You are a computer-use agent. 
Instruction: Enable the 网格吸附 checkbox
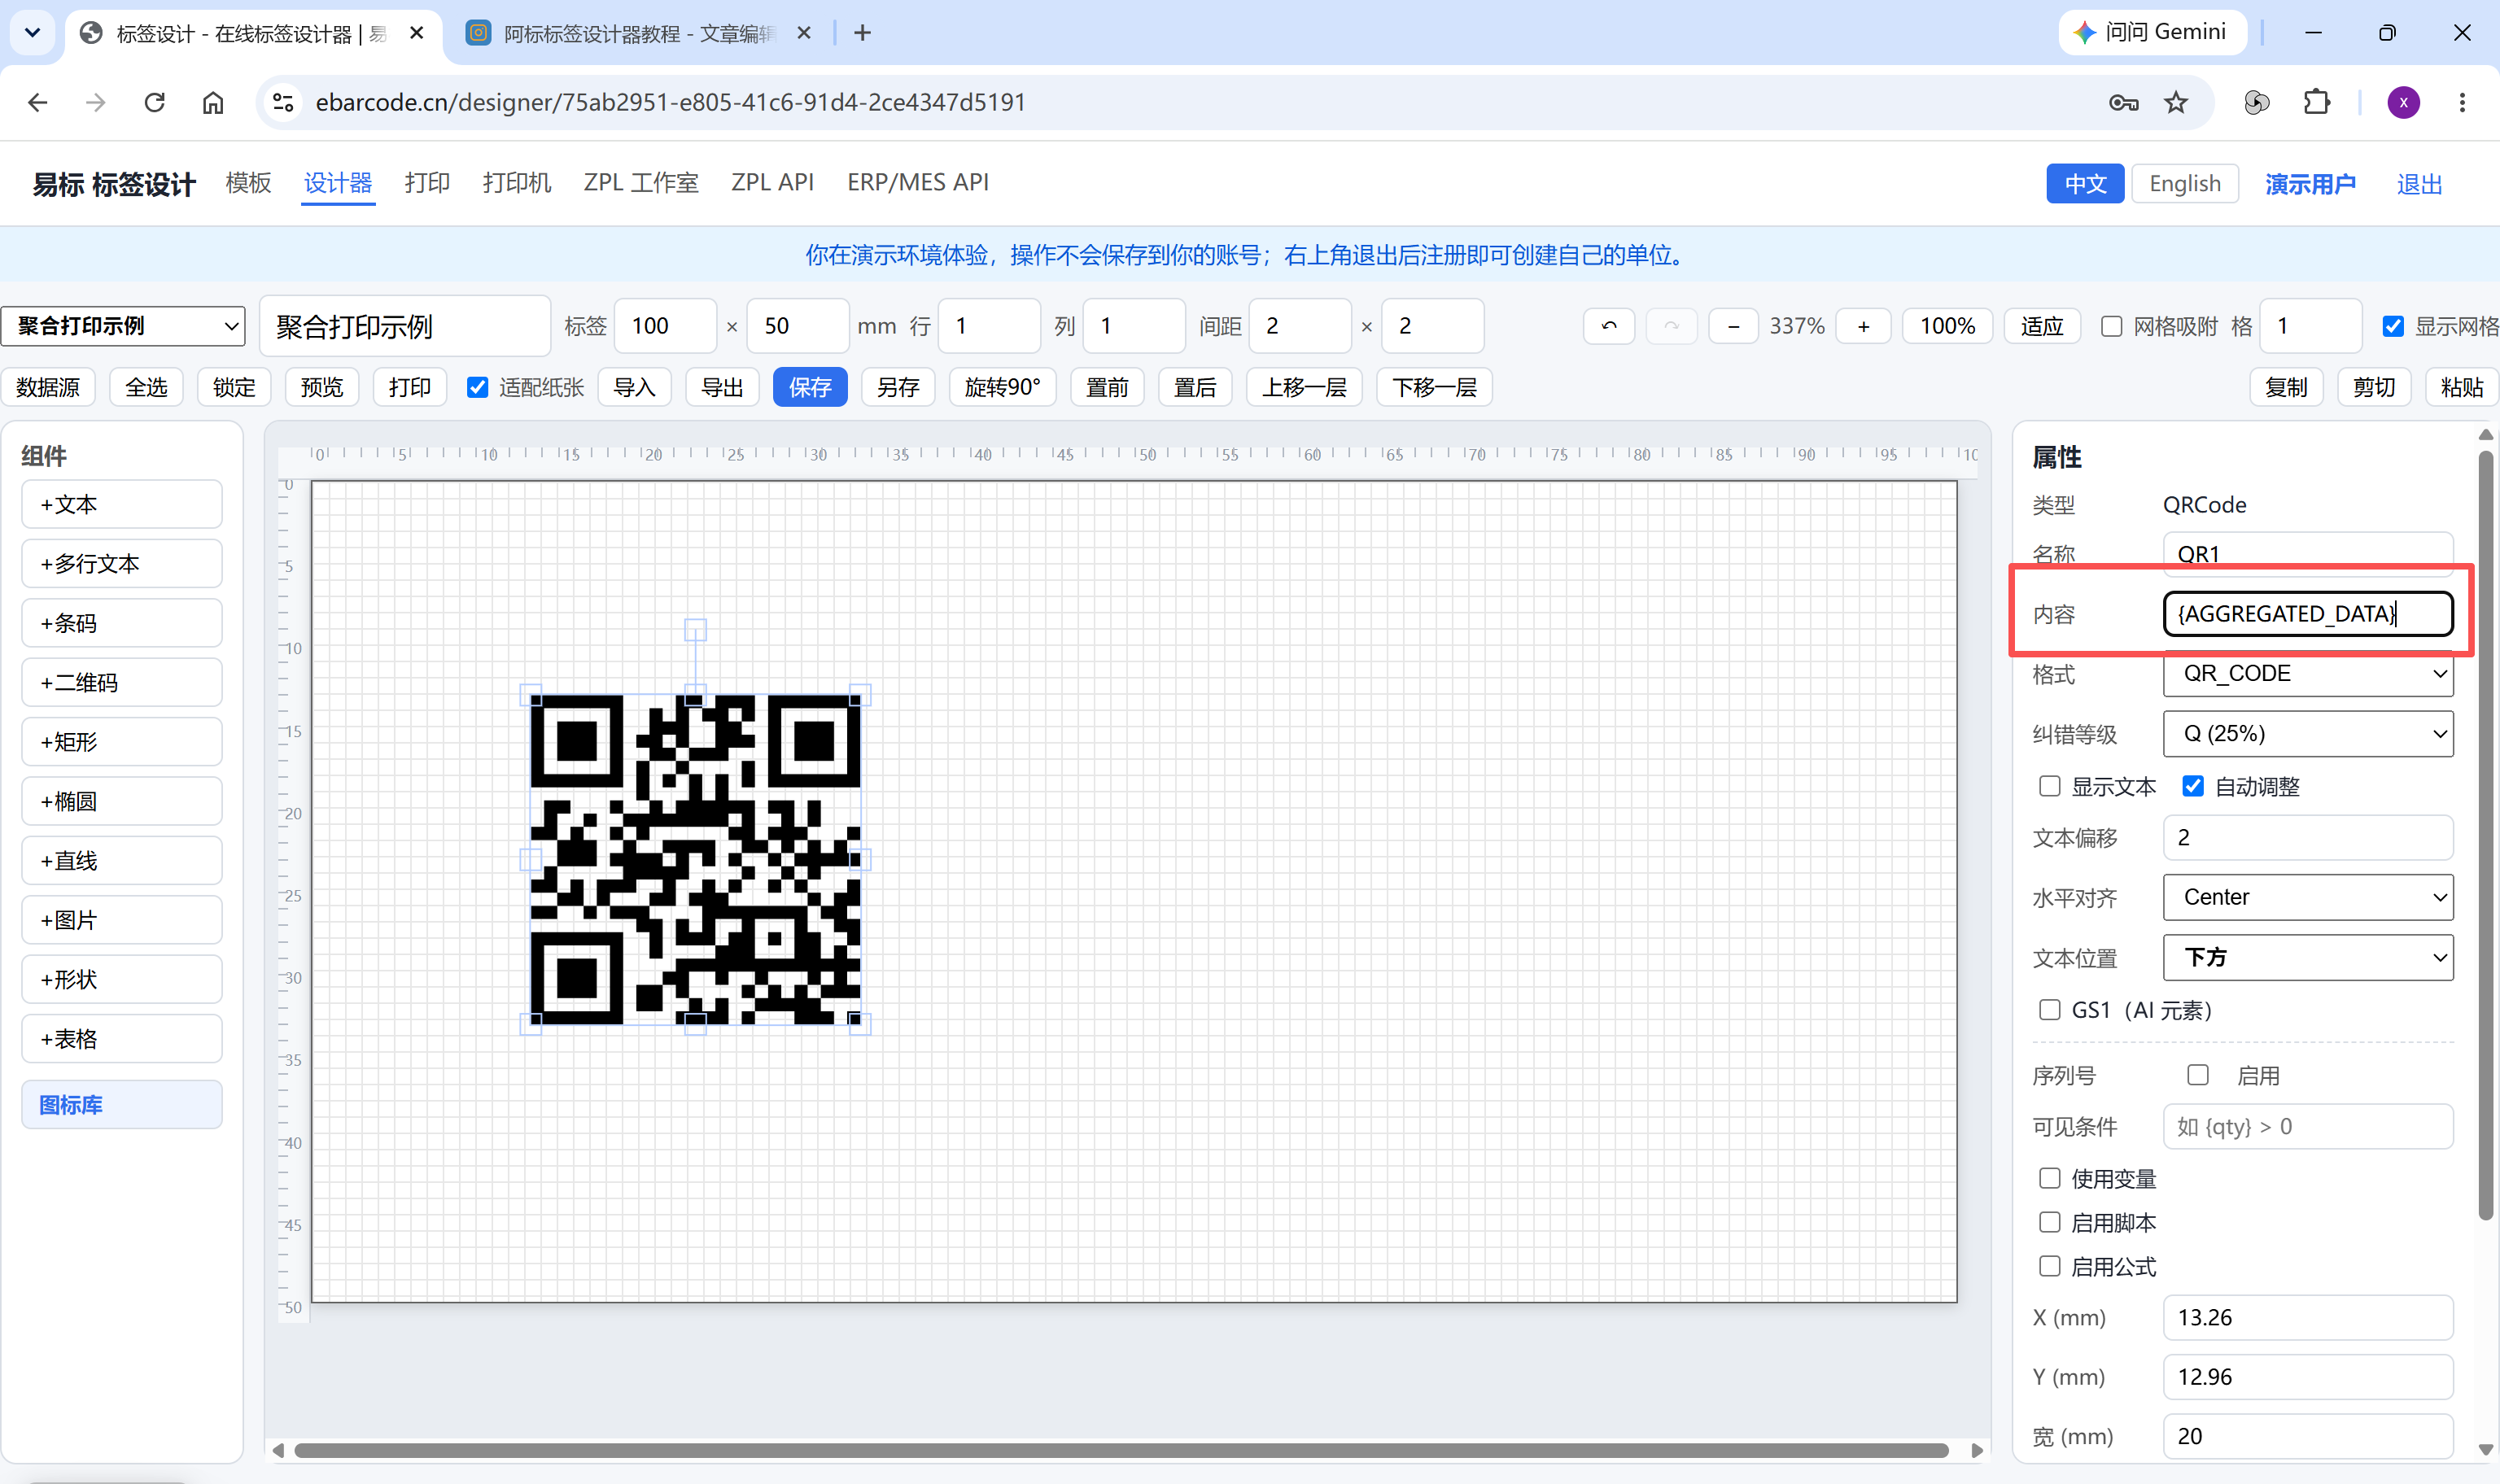click(x=2111, y=326)
